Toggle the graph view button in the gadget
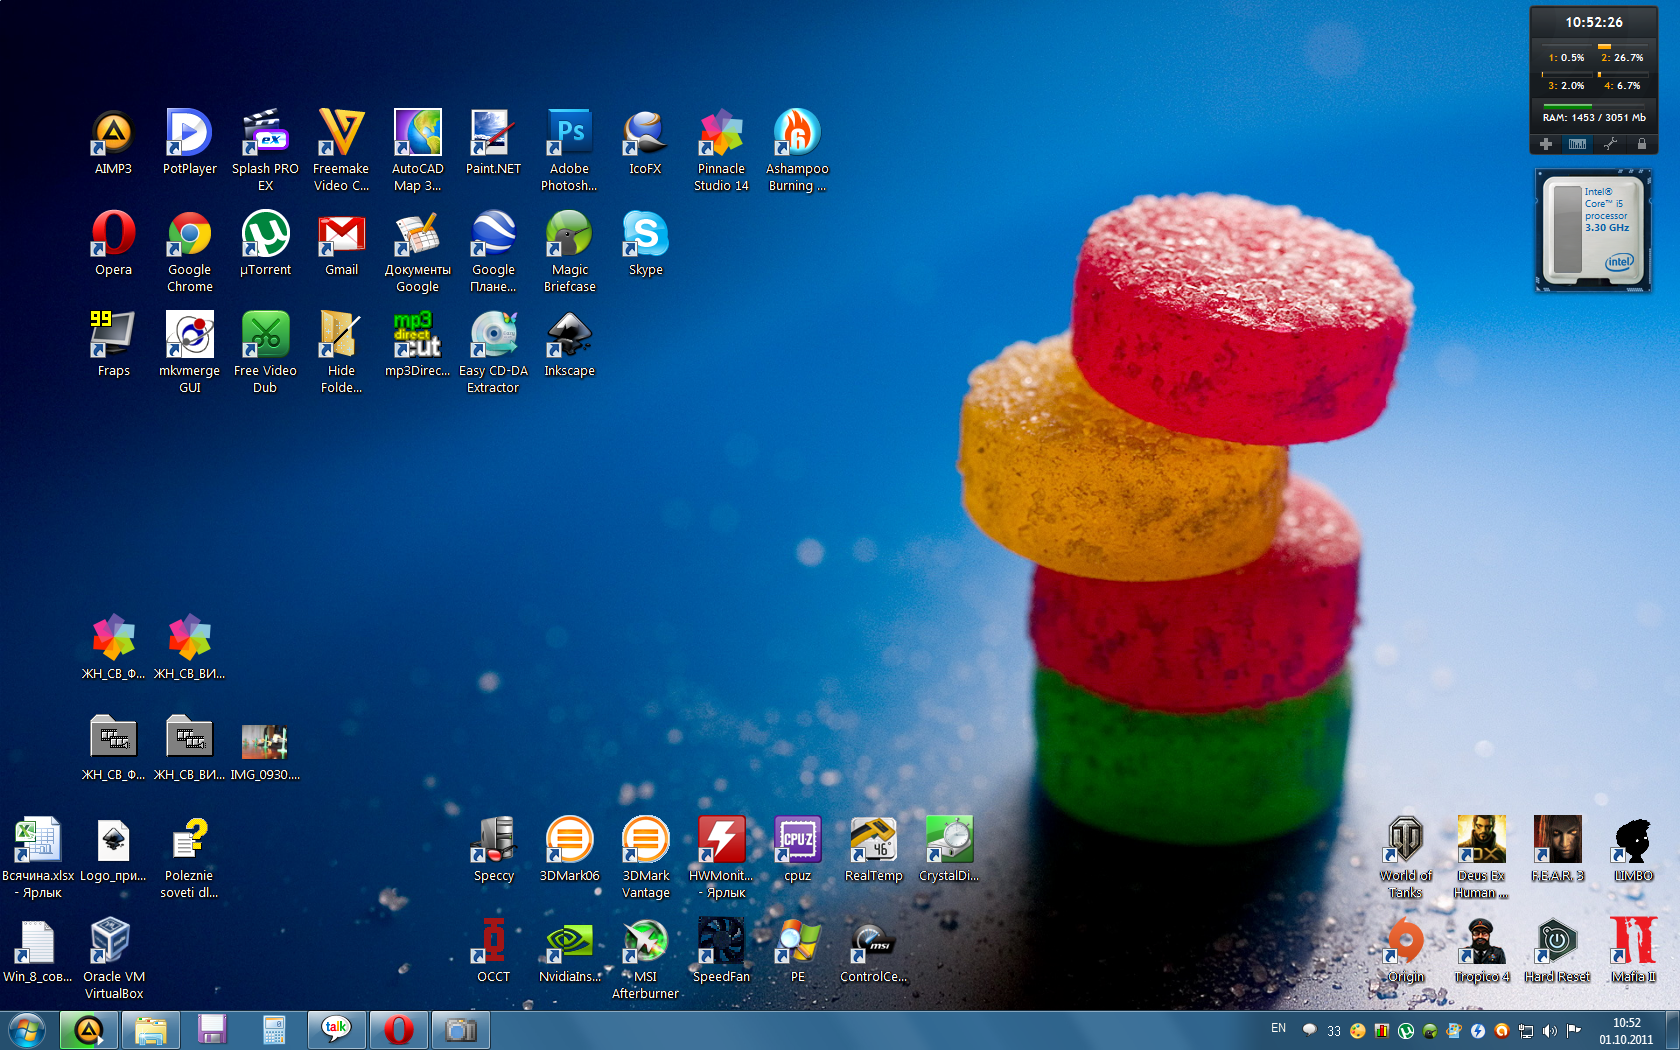1680x1050 pixels. pyautogui.click(x=1577, y=144)
